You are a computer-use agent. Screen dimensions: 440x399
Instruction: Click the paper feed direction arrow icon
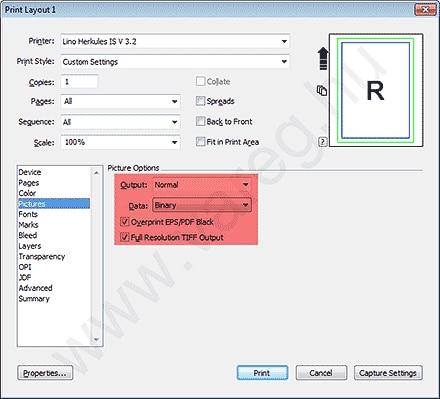[322, 58]
